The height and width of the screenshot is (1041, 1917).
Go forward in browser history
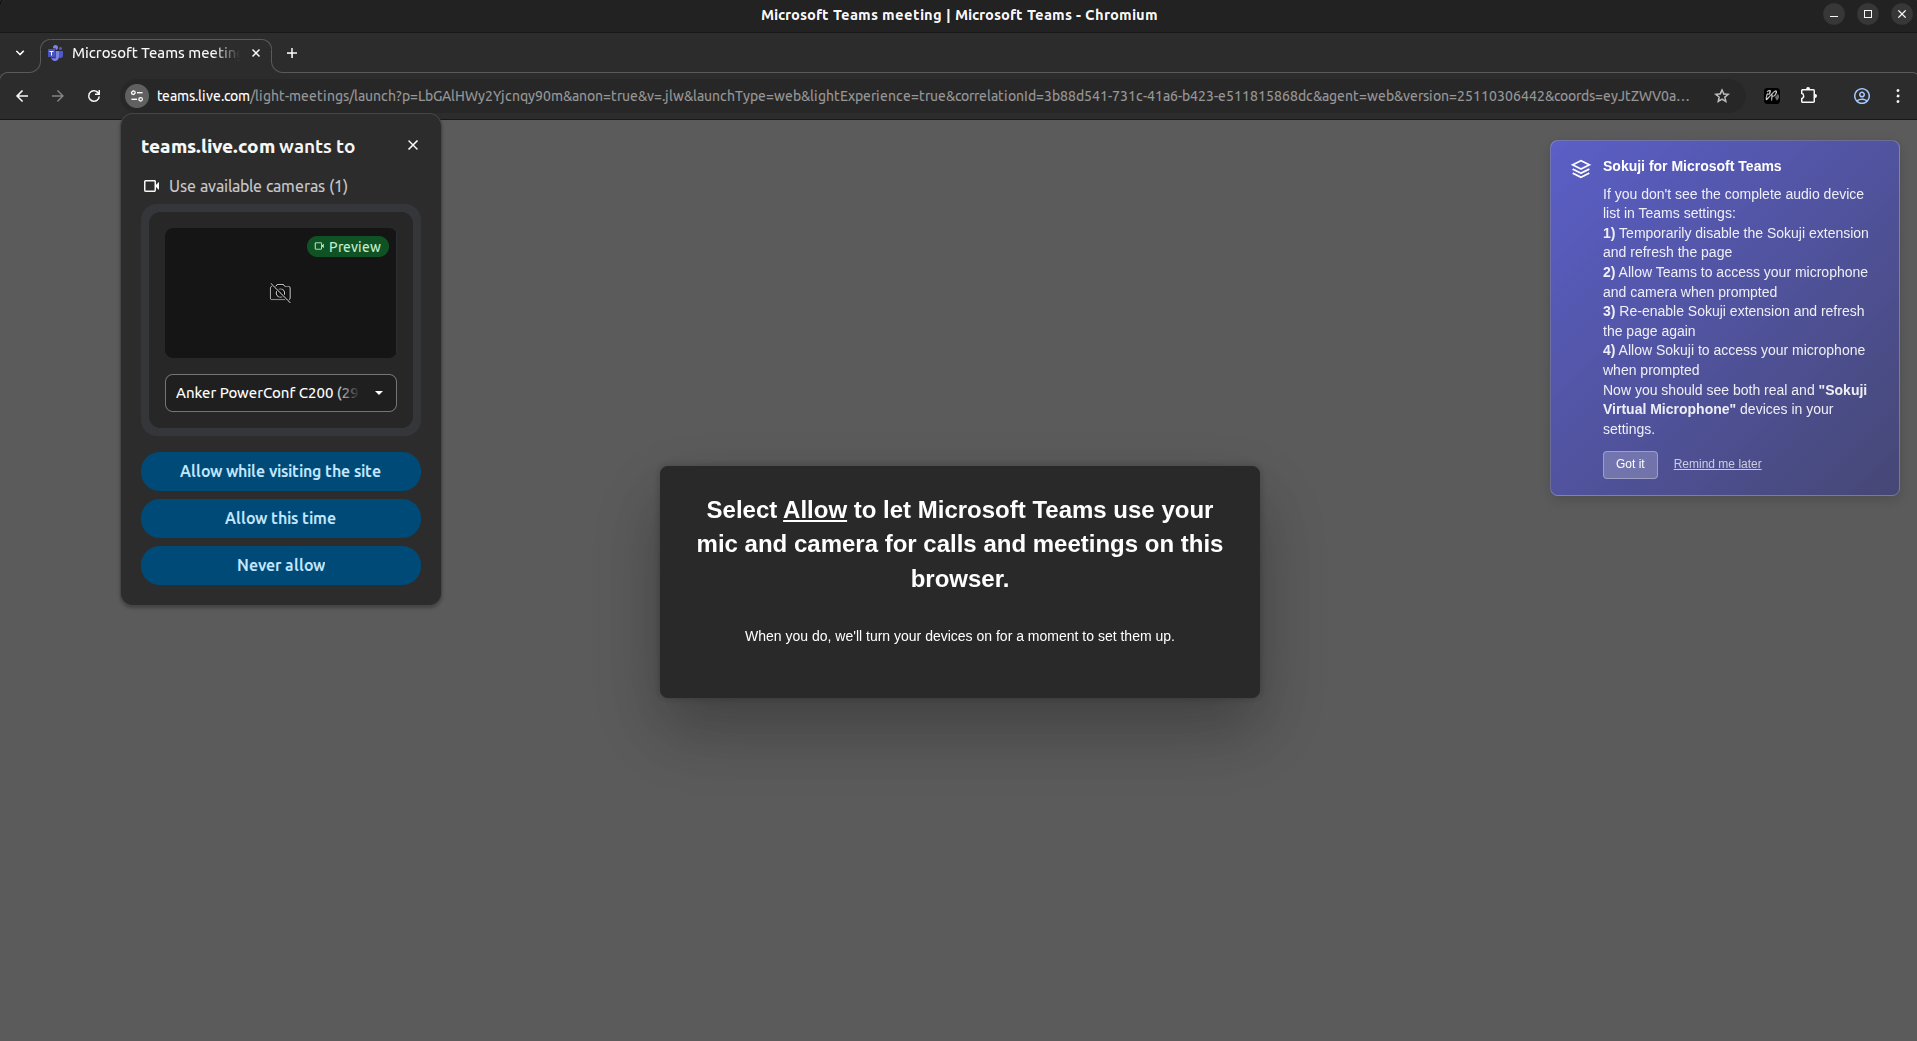coord(58,96)
